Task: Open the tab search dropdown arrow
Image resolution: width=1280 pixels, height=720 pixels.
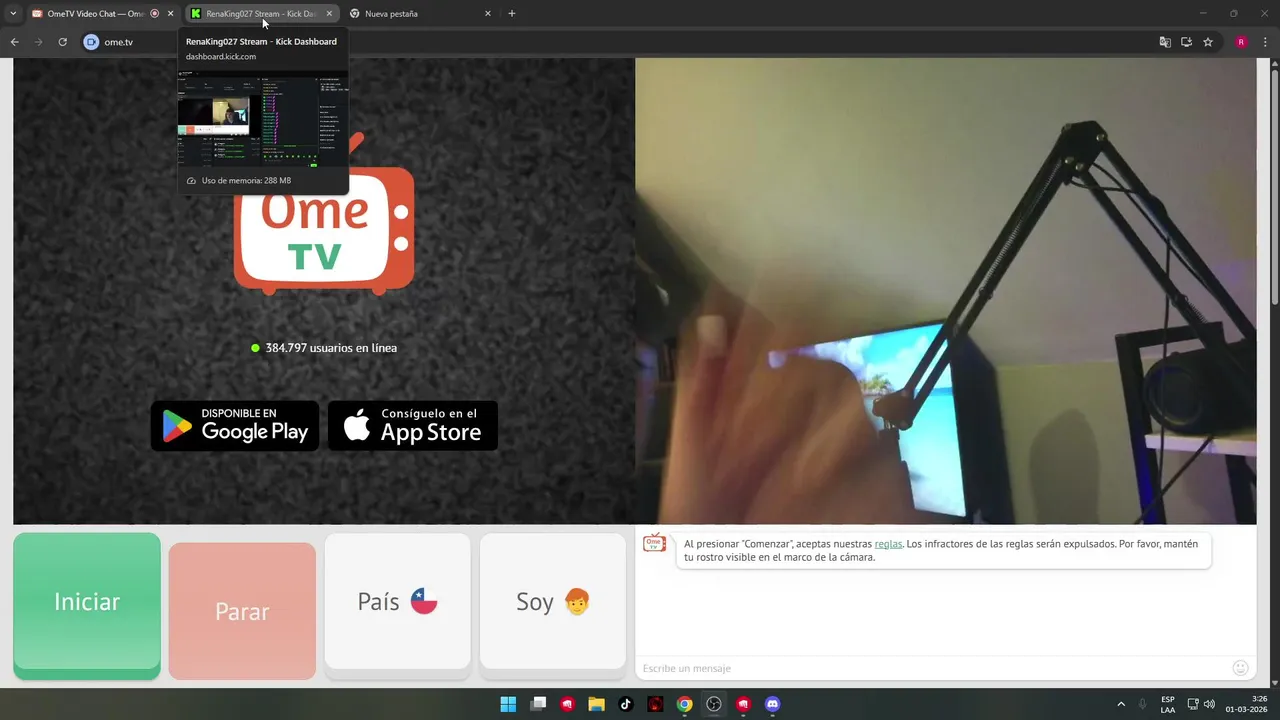Action: click(x=13, y=14)
